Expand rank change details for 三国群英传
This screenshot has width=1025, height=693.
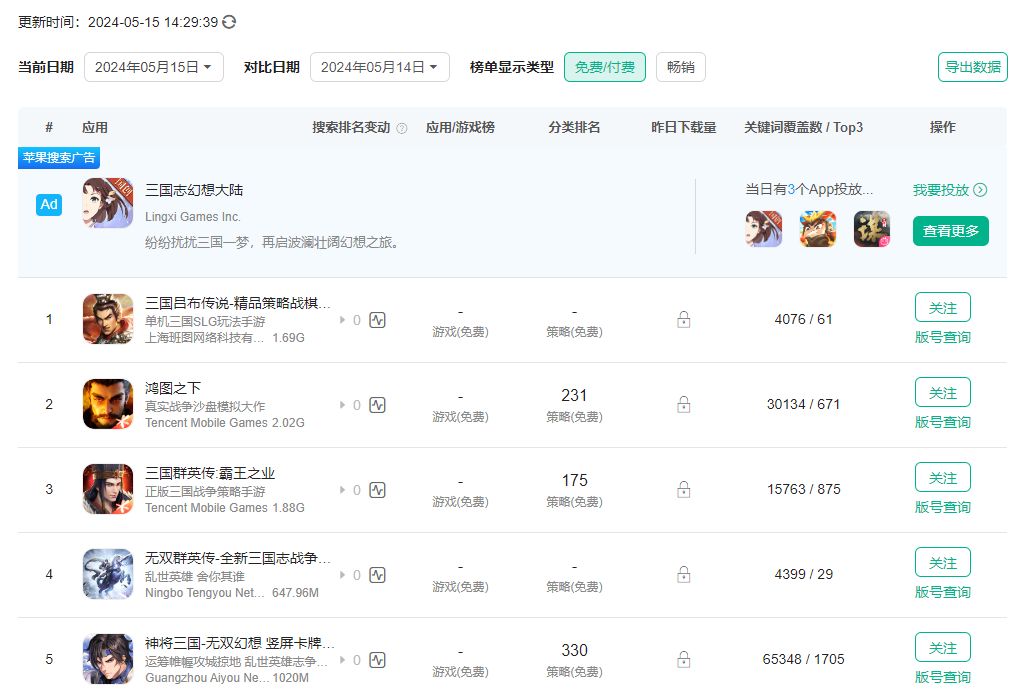click(343, 490)
